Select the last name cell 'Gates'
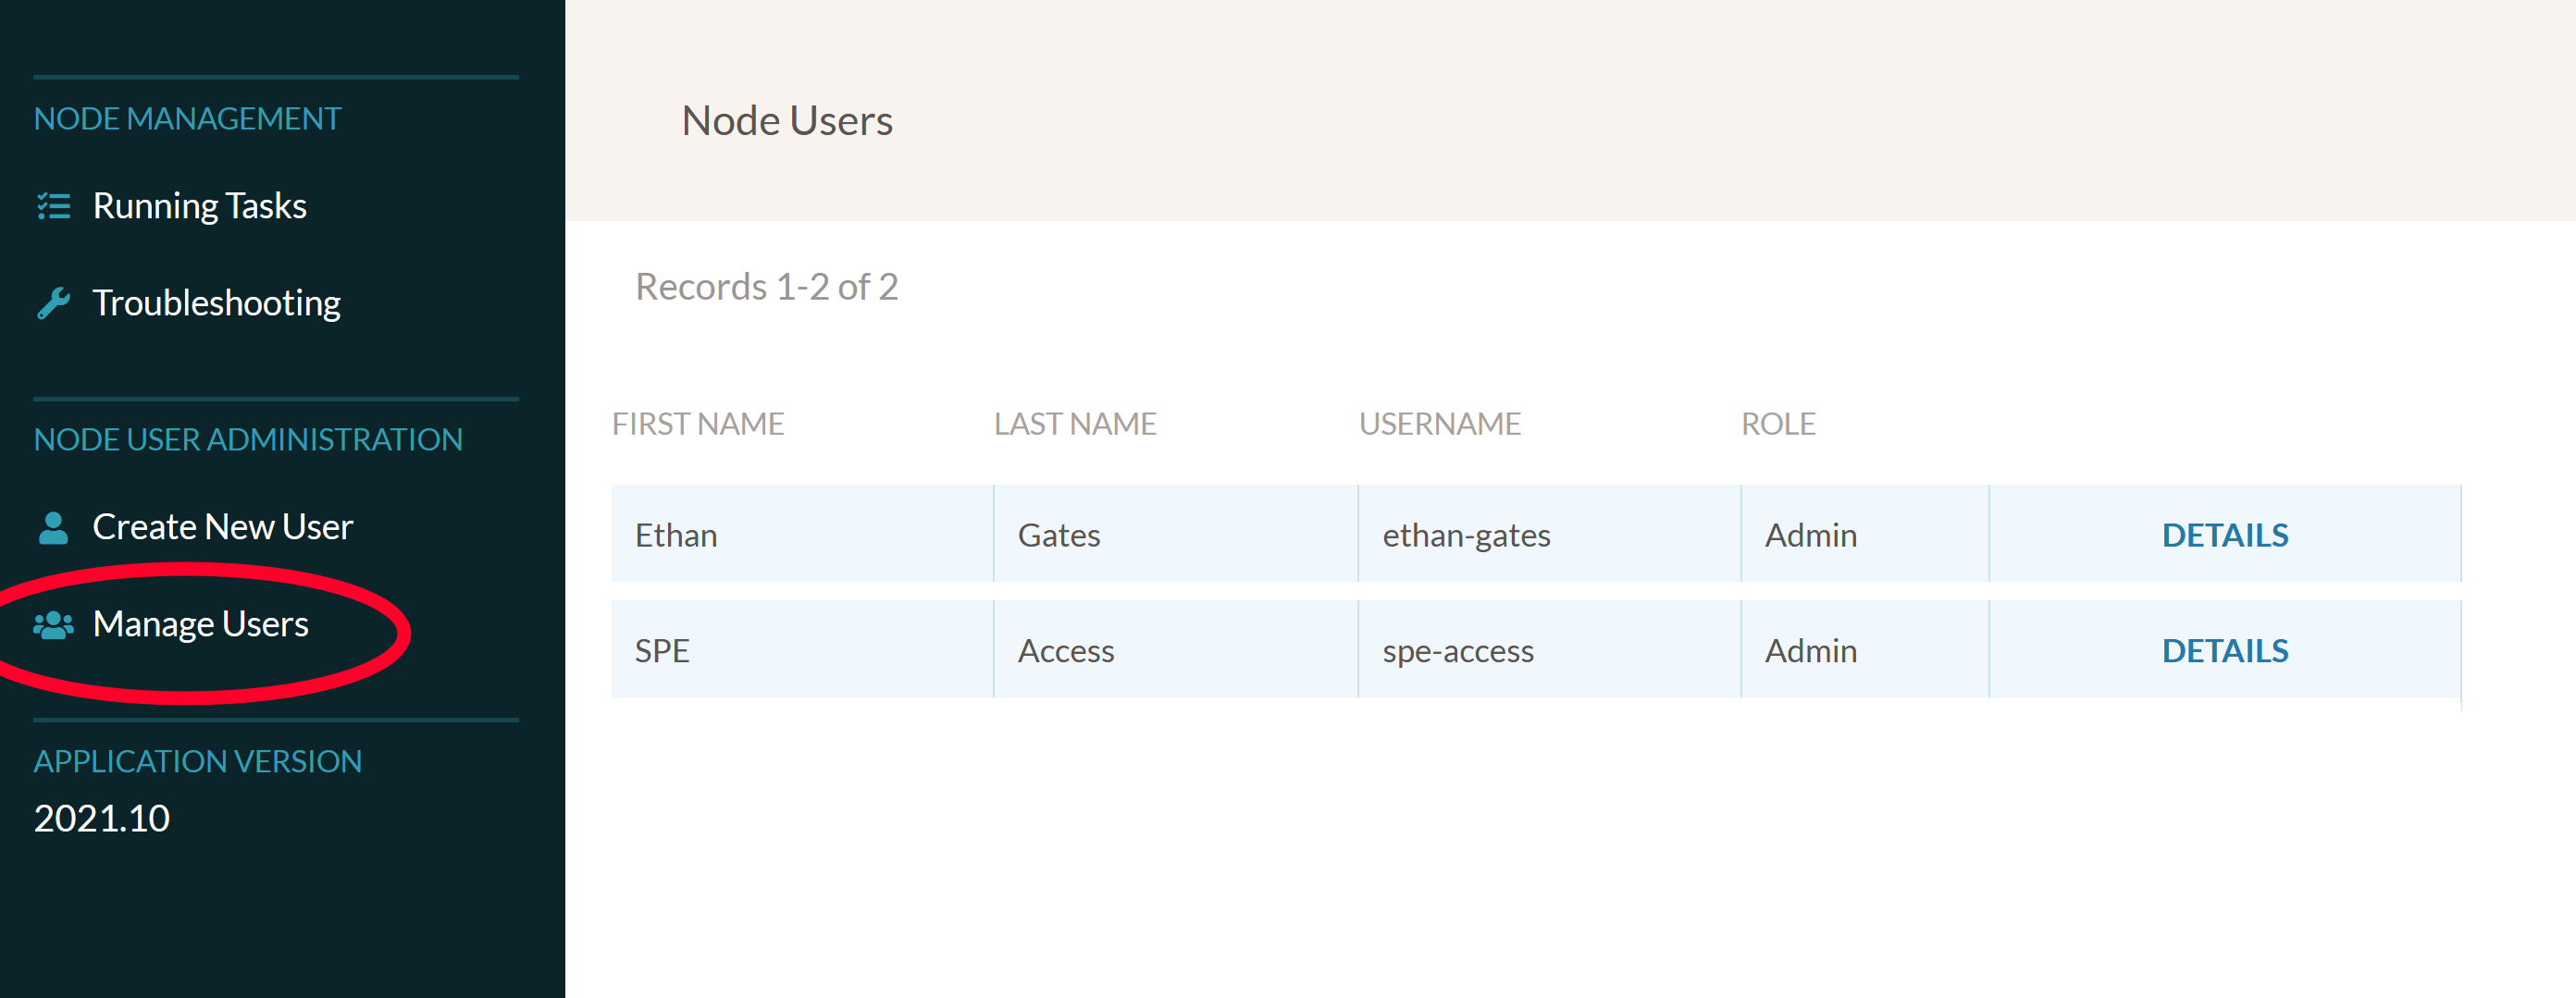2576x998 pixels. pos(1176,534)
